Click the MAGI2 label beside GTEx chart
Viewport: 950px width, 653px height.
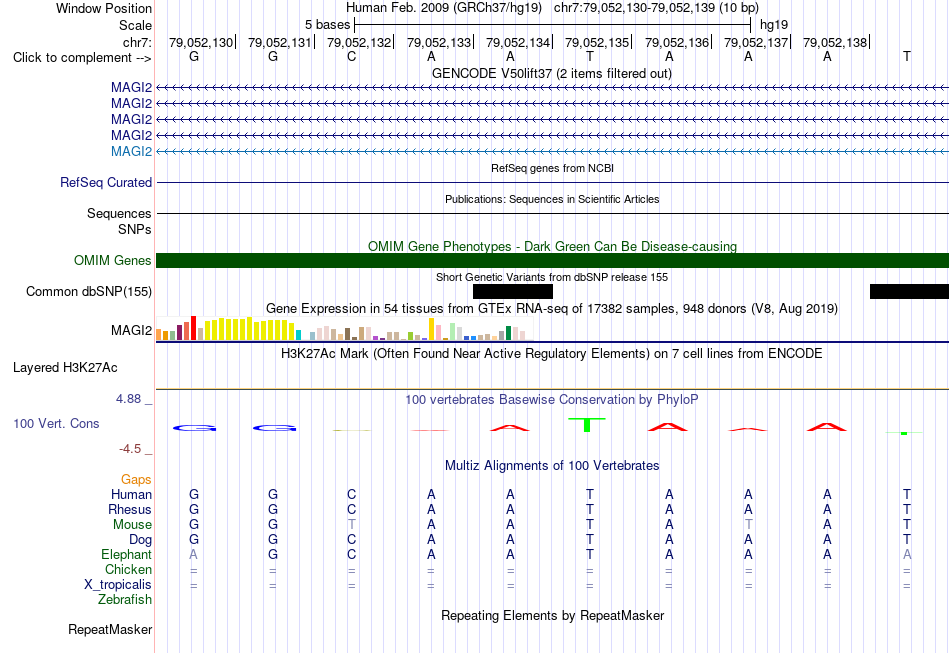coord(131,330)
